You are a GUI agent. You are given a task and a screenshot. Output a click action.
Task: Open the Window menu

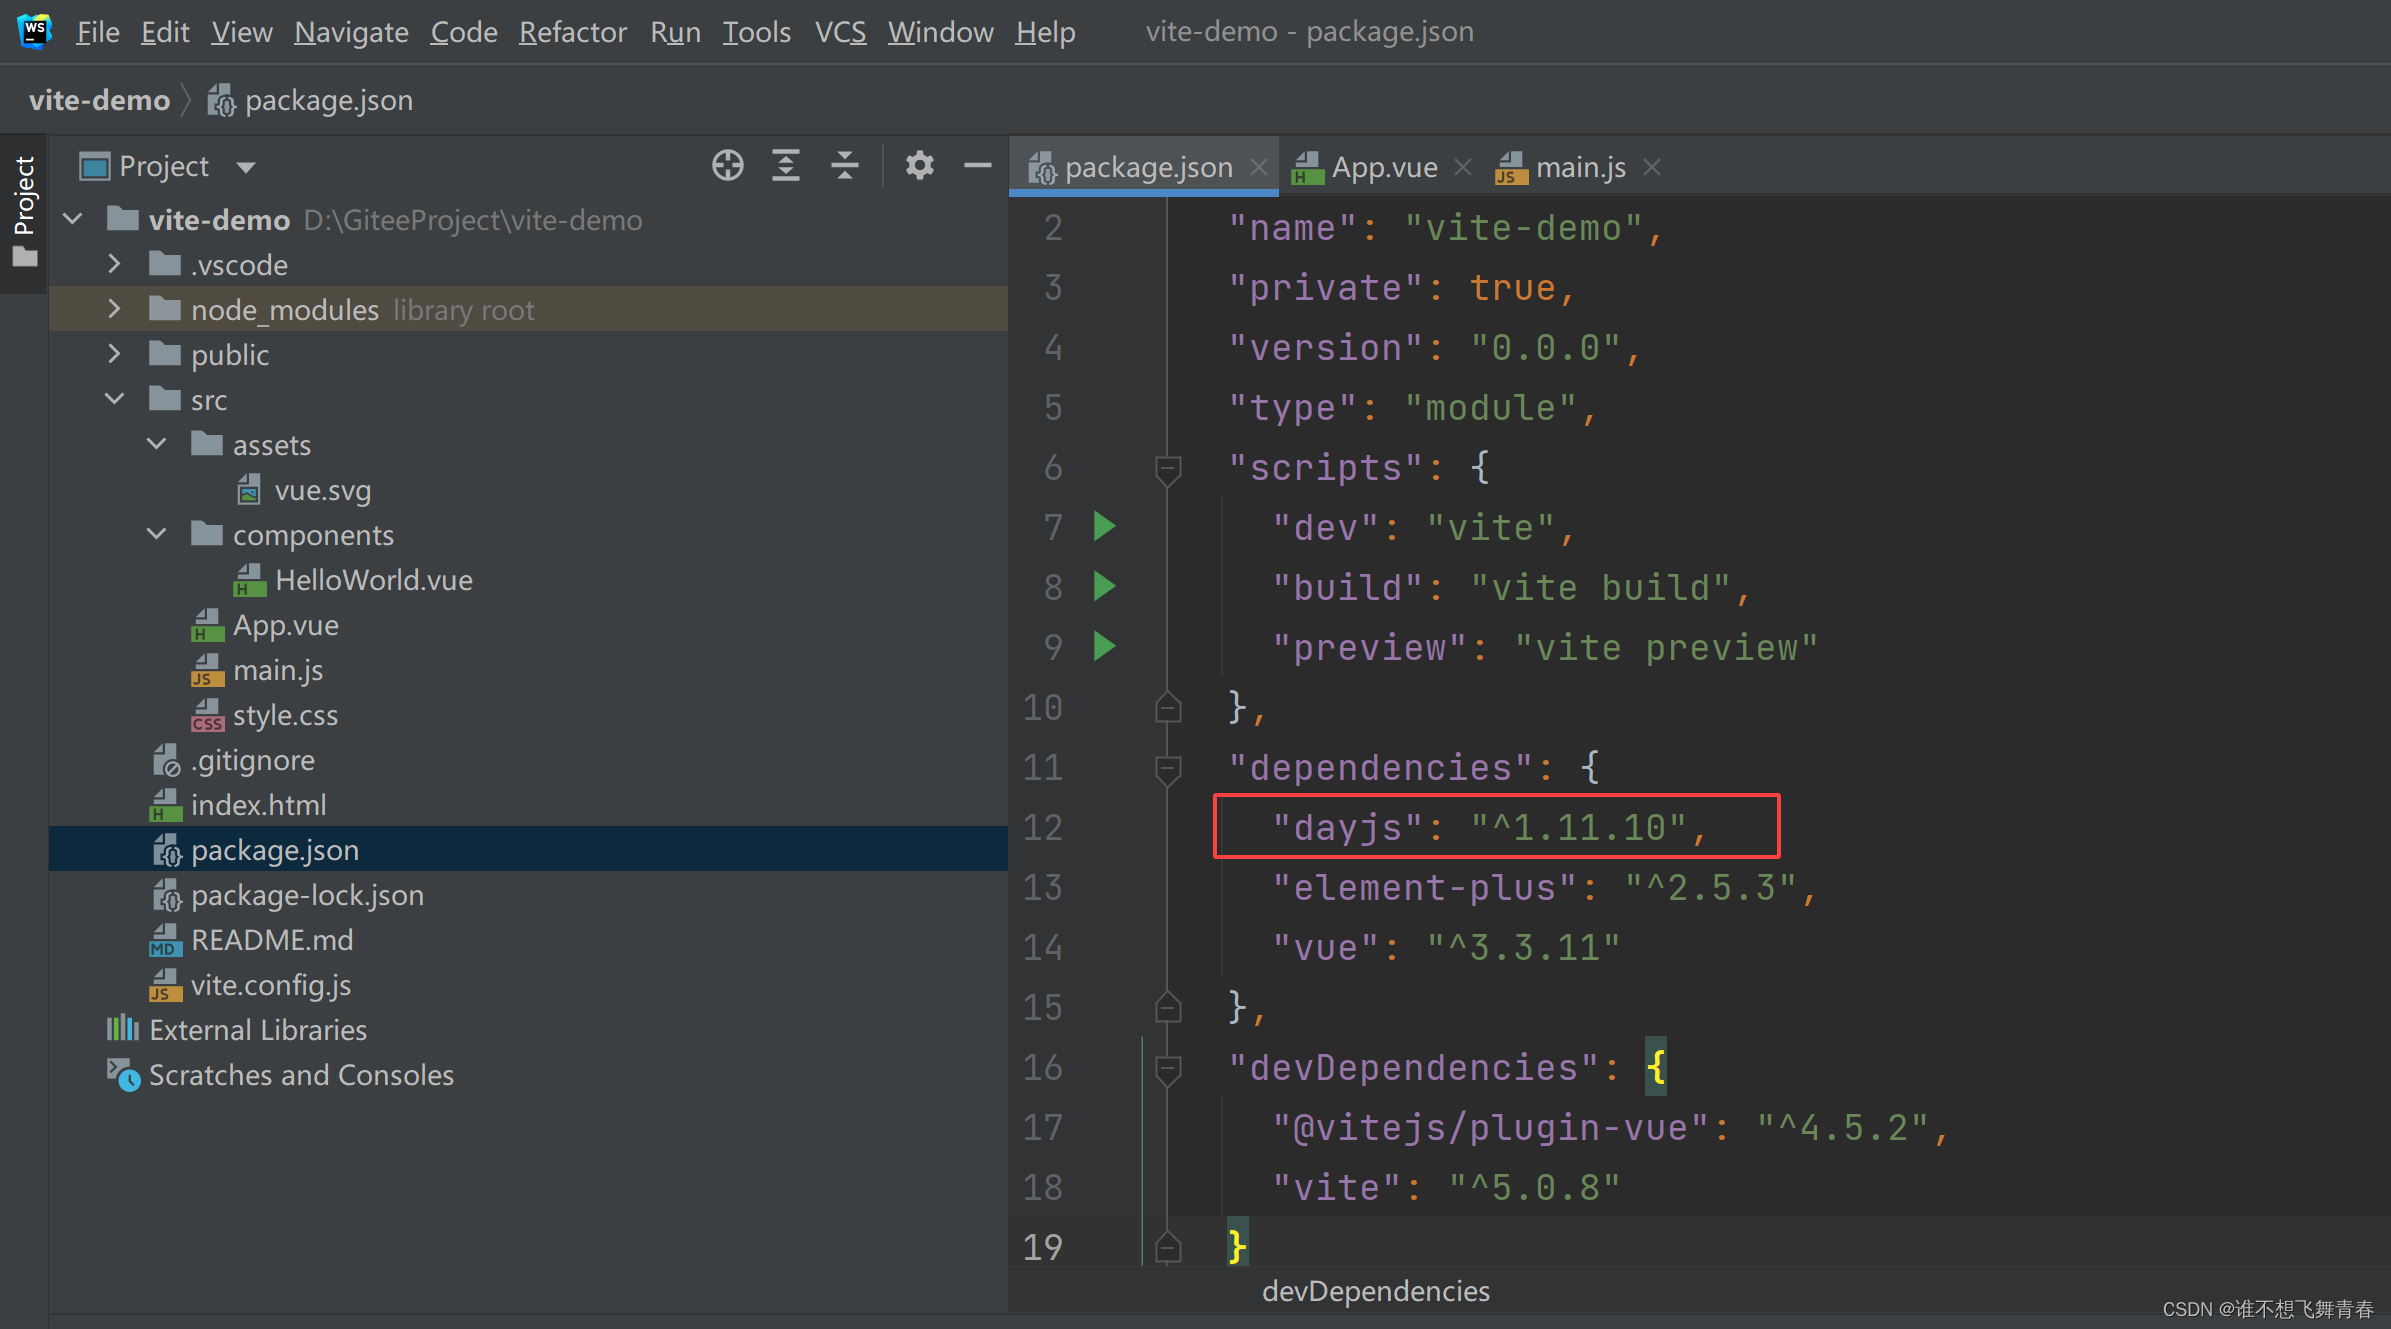pos(940,32)
